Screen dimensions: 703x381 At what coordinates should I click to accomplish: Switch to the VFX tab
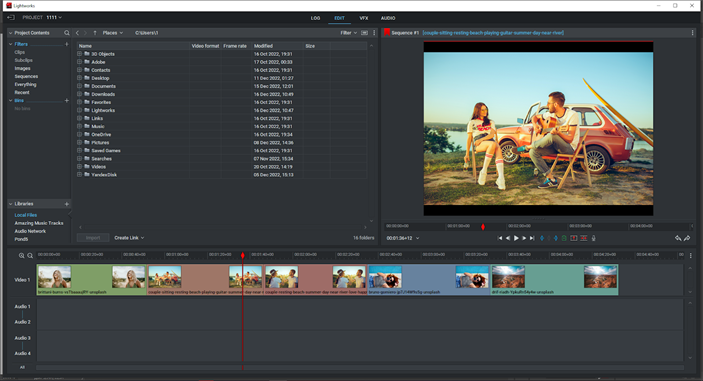coord(364,18)
